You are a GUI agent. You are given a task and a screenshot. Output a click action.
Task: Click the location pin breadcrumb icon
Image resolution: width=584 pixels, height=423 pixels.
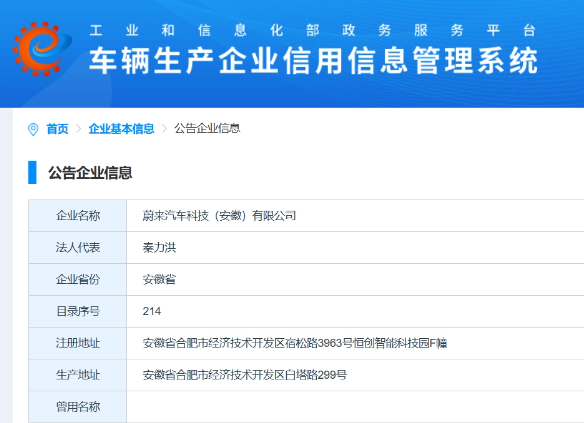[x=33, y=129]
